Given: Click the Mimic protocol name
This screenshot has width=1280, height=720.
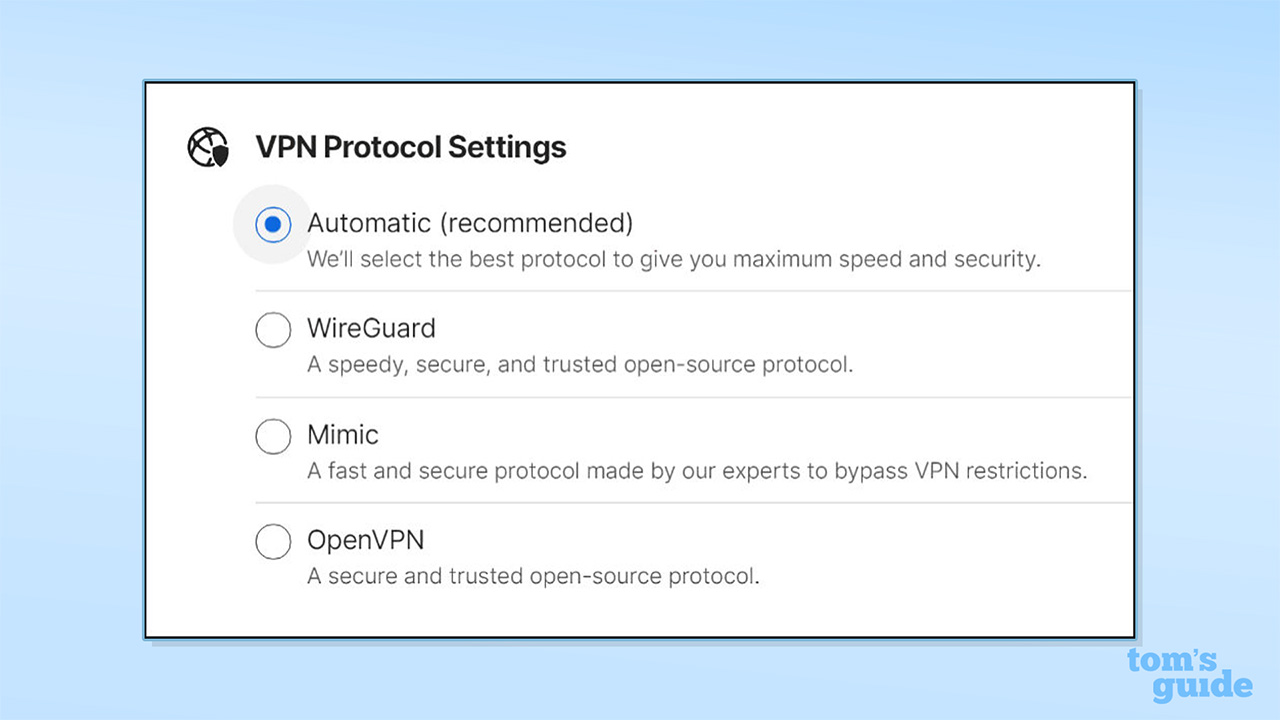Looking at the screenshot, I should pos(343,435).
